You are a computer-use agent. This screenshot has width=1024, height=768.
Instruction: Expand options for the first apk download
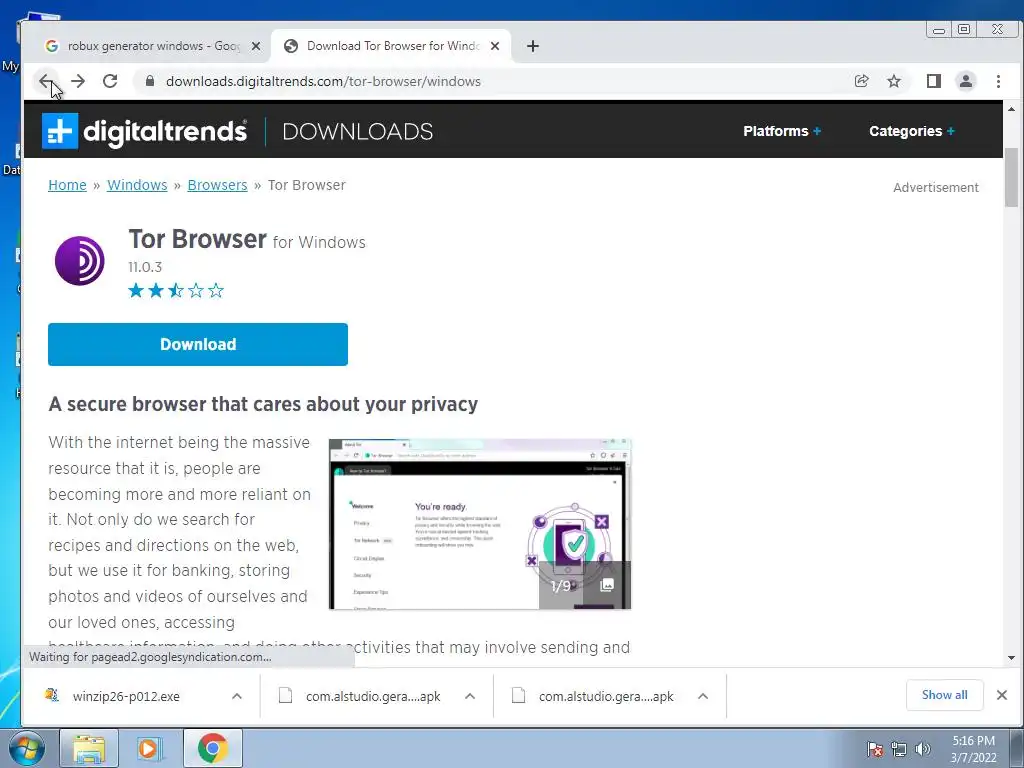click(470, 697)
